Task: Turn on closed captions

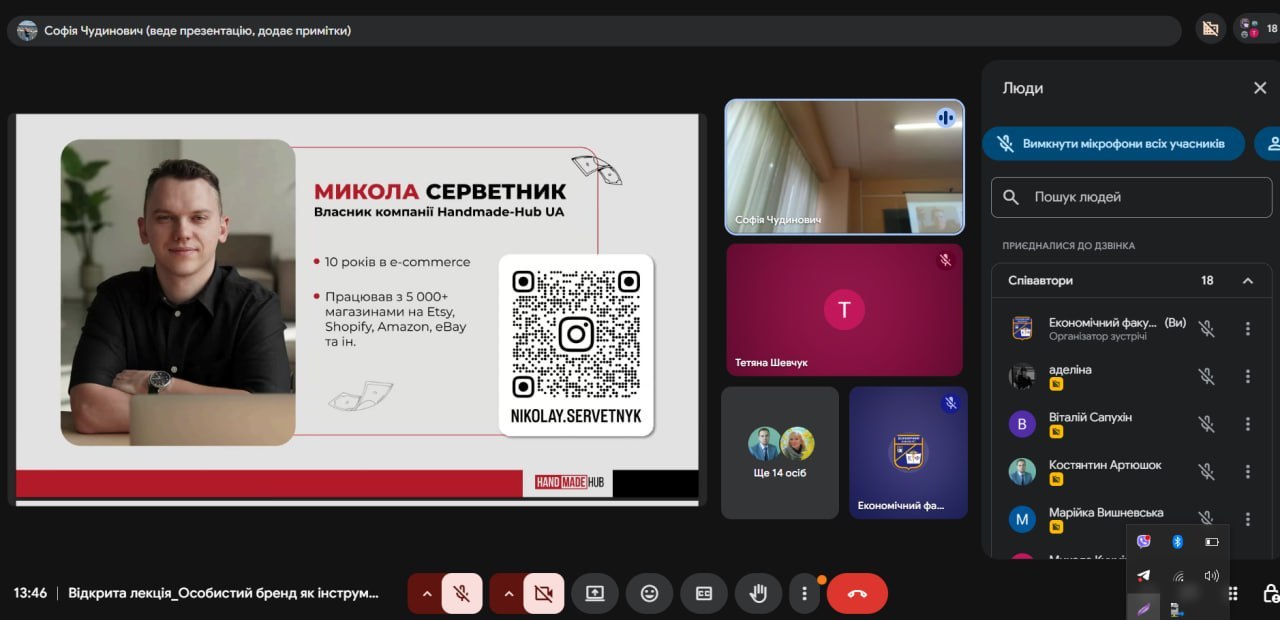Action: pos(704,593)
